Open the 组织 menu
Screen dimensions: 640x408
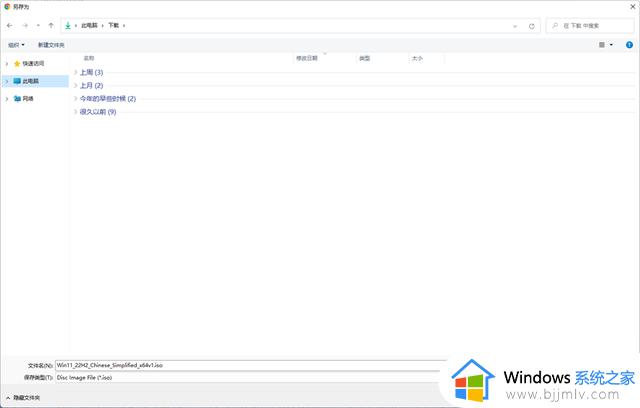16,45
